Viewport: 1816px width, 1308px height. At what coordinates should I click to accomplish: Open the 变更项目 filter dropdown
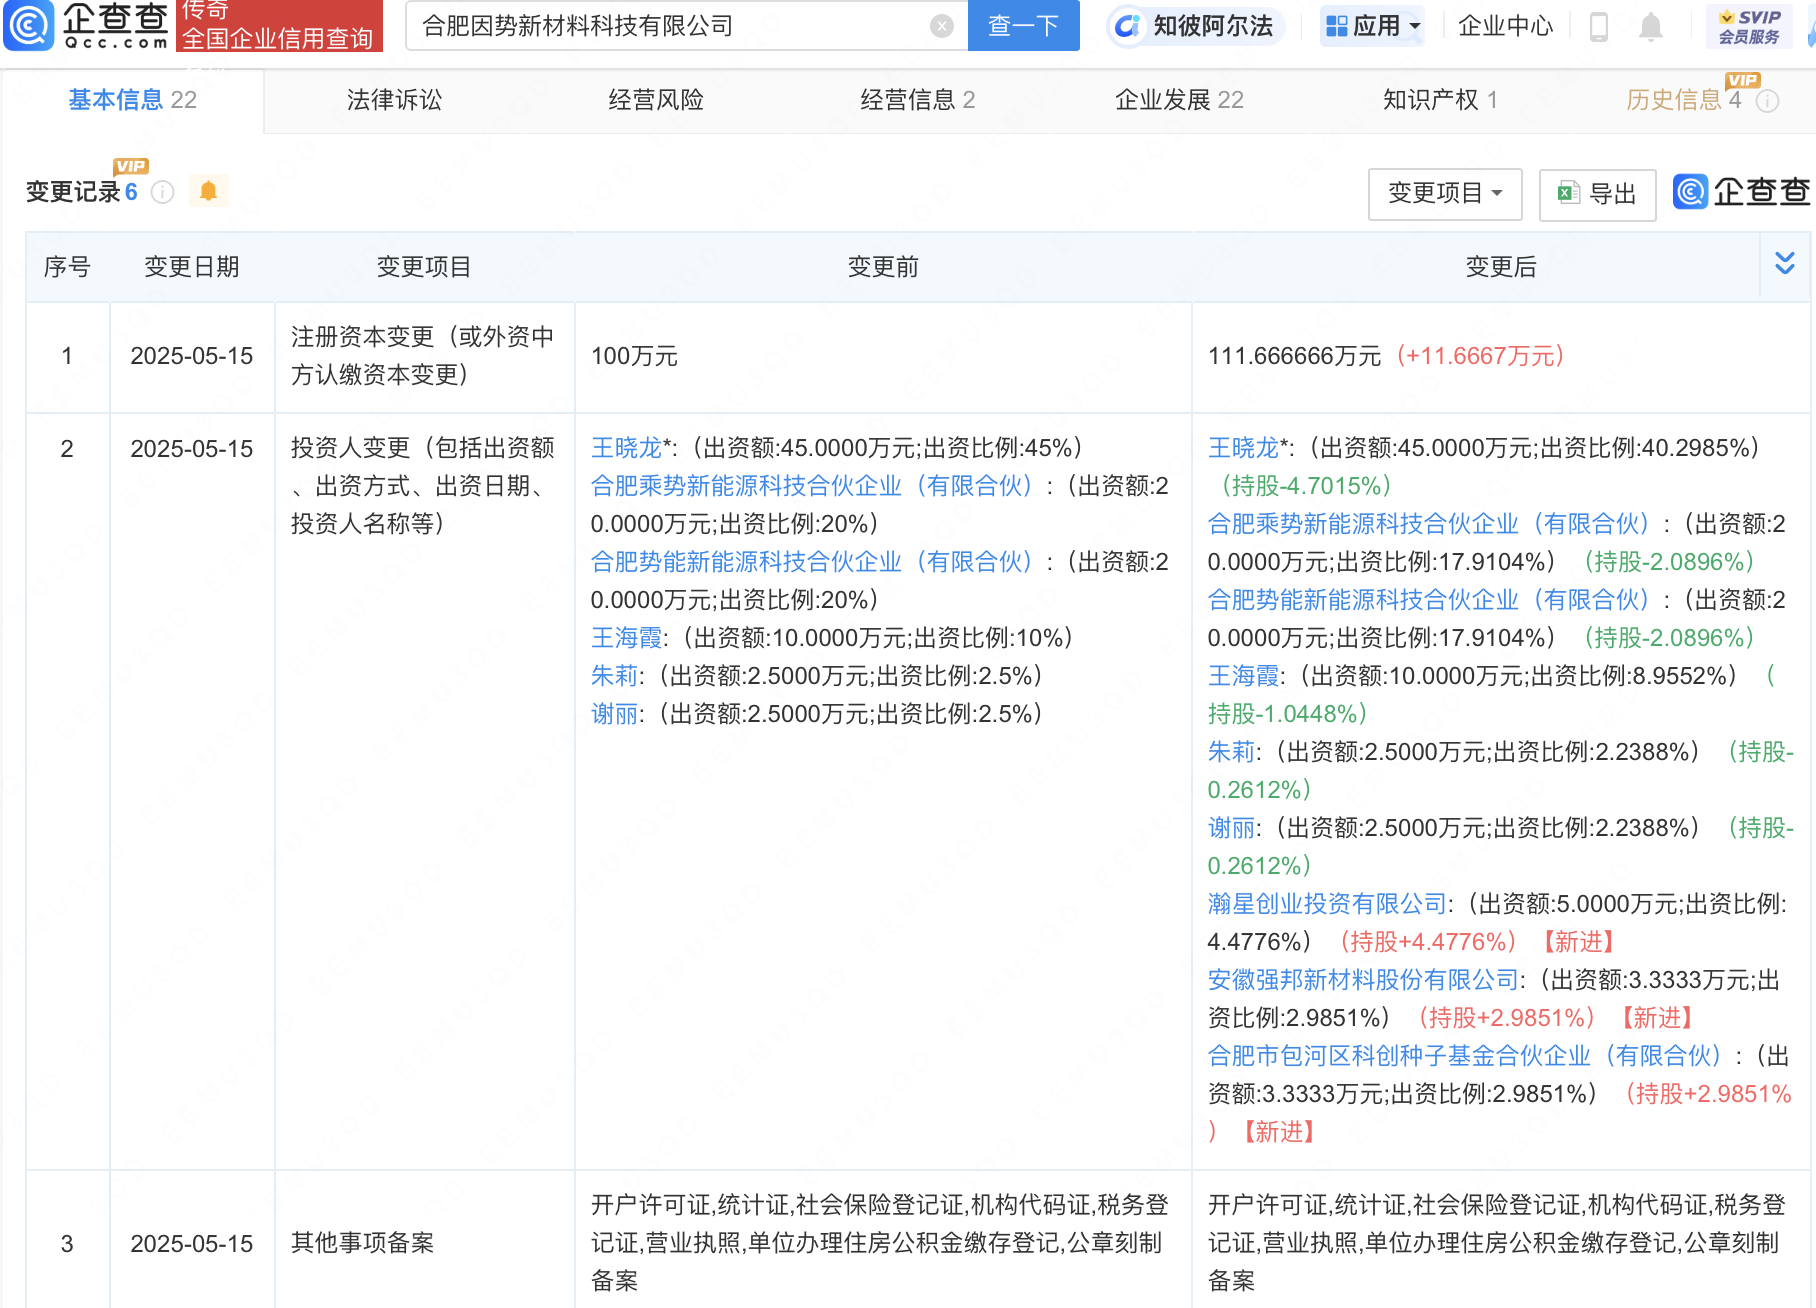[x=1445, y=193]
